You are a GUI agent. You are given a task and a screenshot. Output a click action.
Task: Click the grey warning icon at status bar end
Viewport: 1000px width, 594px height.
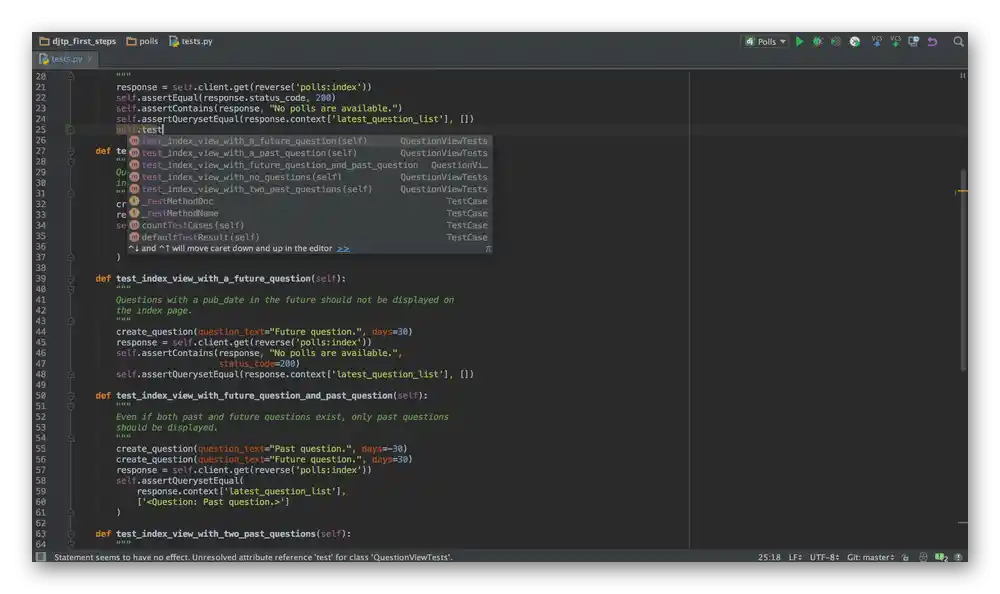click(958, 557)
